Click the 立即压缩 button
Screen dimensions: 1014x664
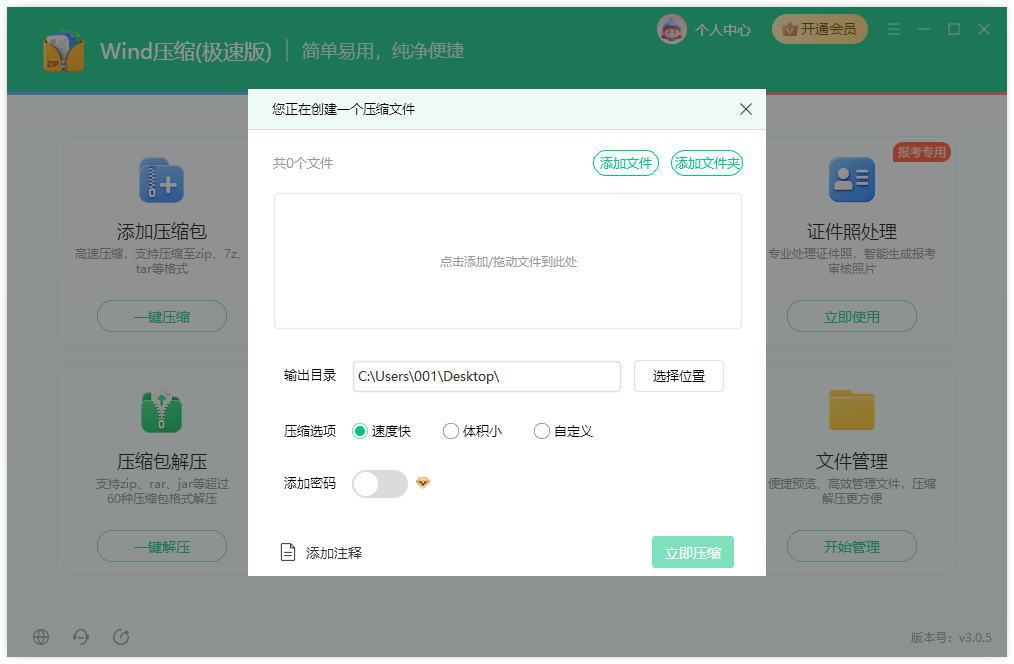coord(693,552)
